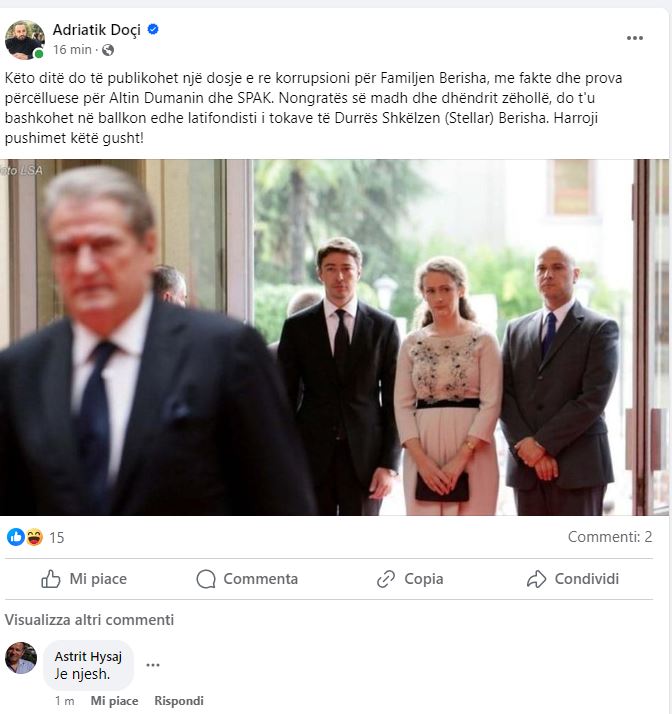
Task: Open Astrit Hysaj's avatar
Action: click(x=21, y=658)
